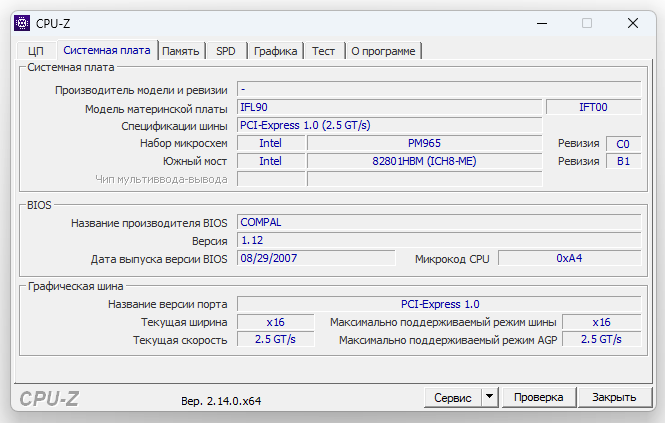Click the BIOS date value 08/29/2007
The width and height of the screenshot is (665, 423).
[x=316, y=258]
